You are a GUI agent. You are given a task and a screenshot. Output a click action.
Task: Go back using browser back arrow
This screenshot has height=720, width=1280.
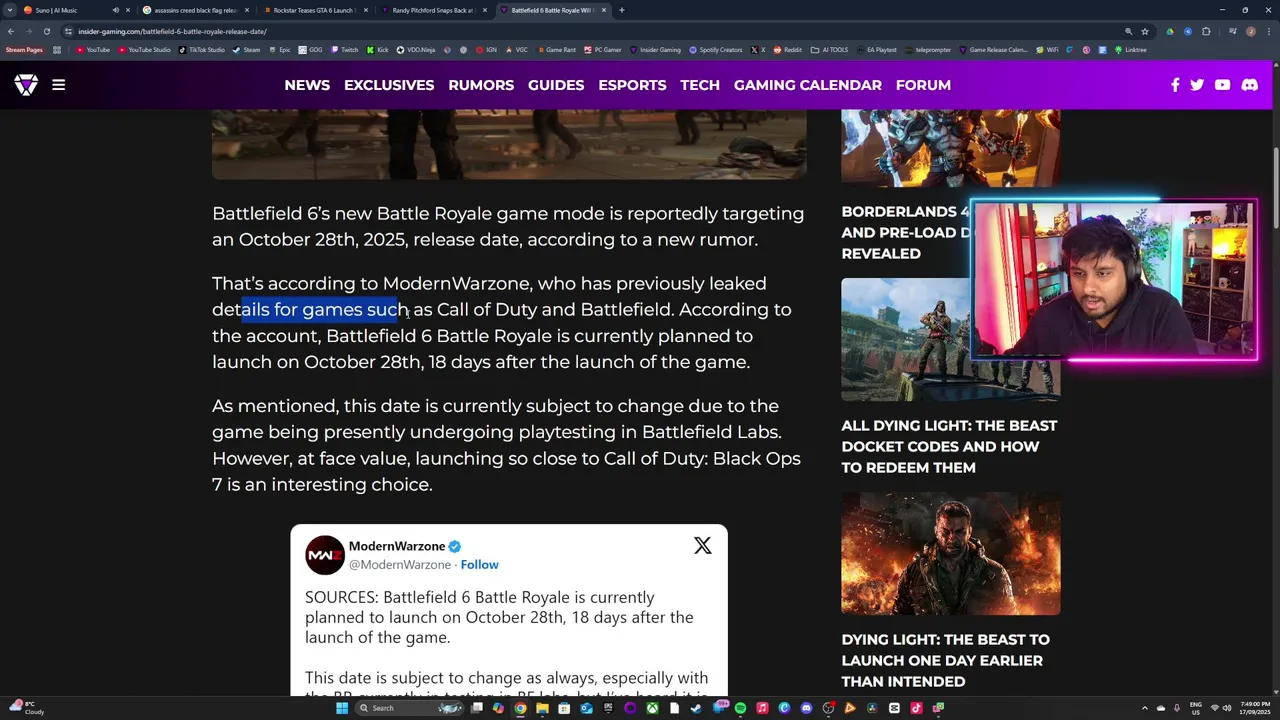pos(10,31)
